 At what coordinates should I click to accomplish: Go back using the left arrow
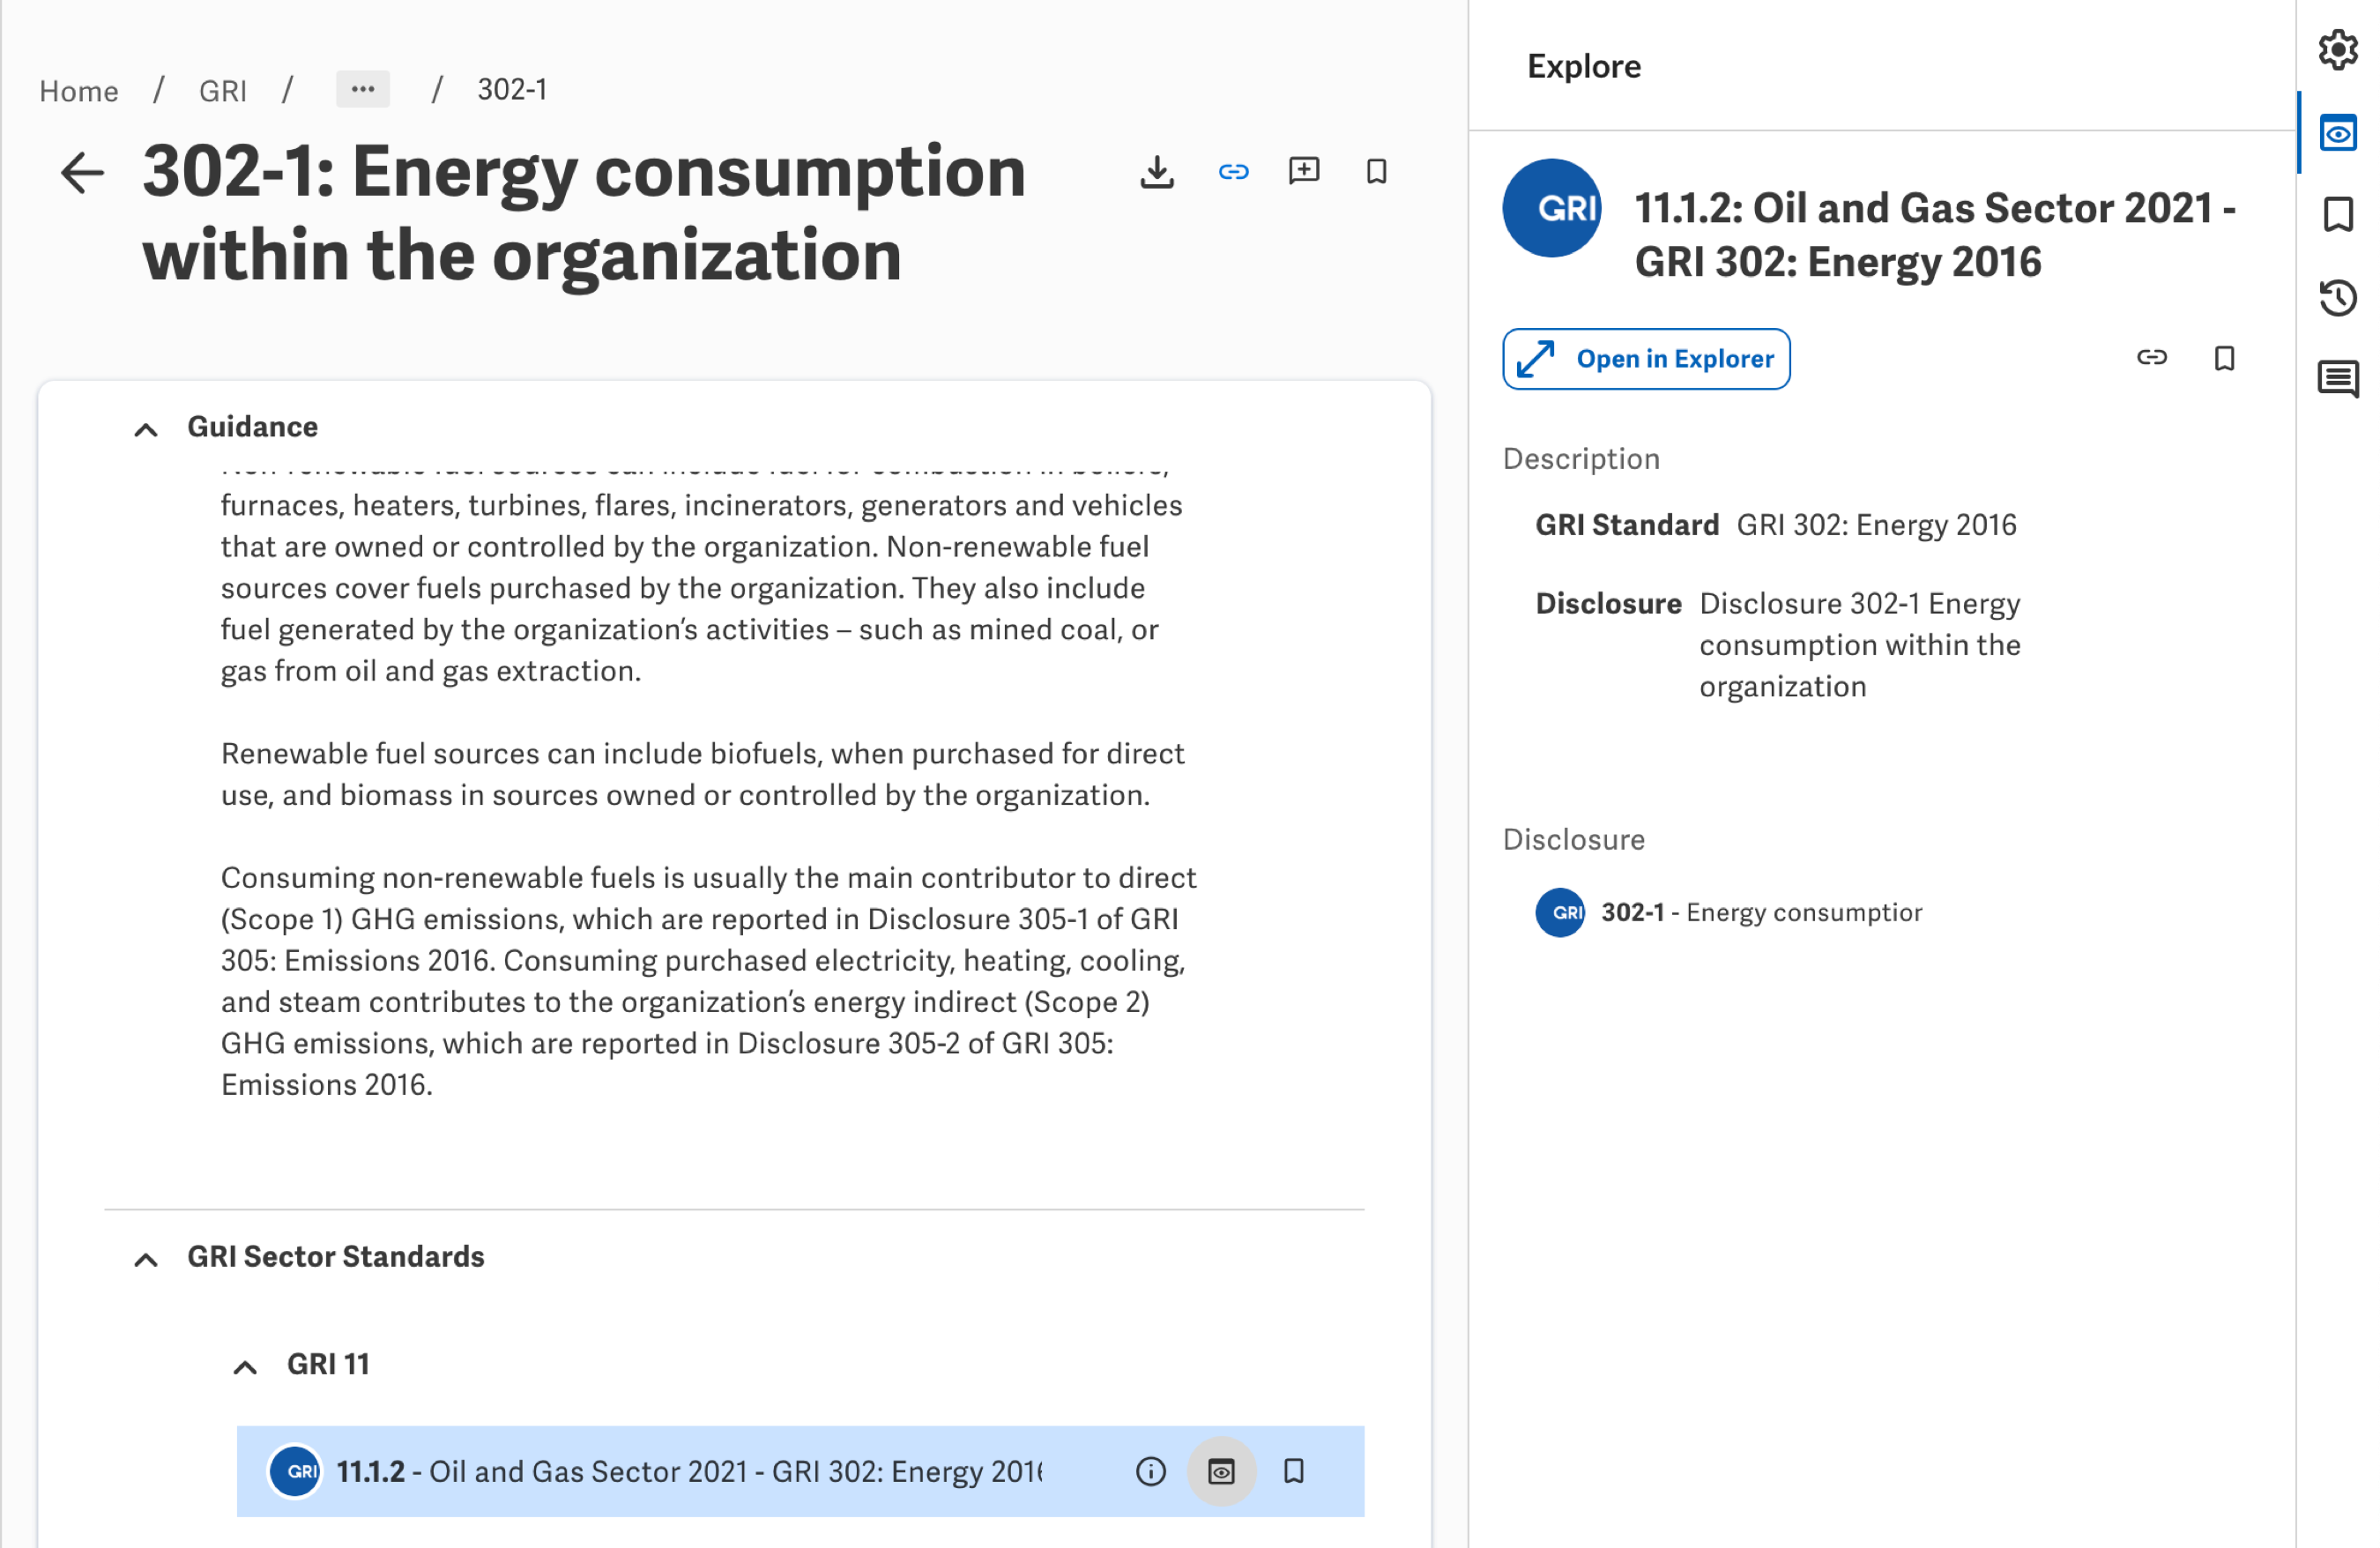(x=82, y=173)
